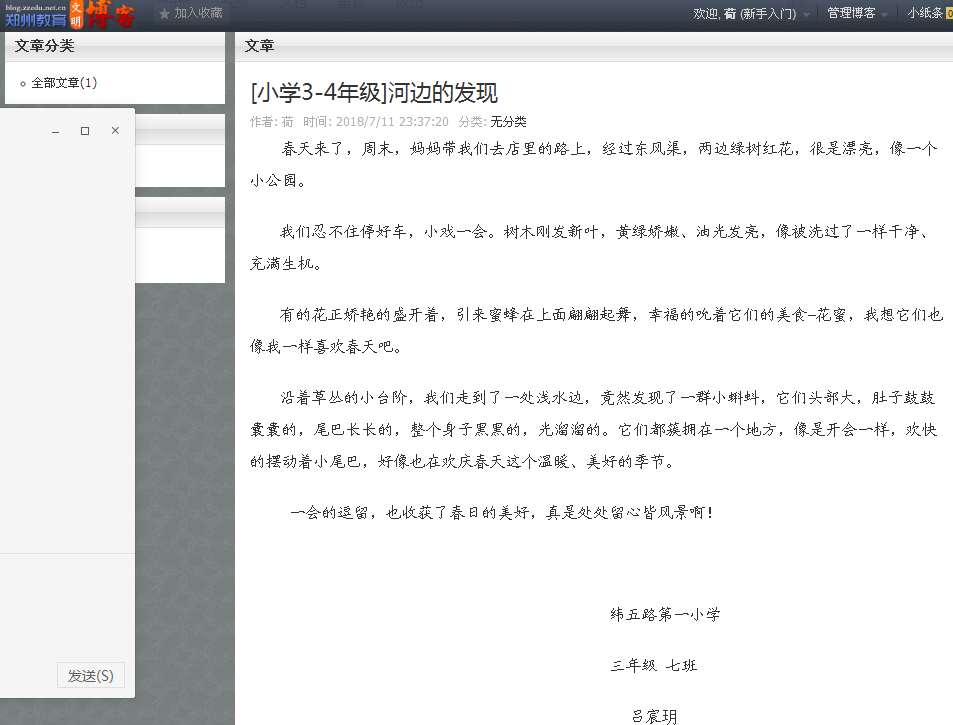Click username 荷 in the welcome bar
This screenshot has width=953, height=725.
click(730, 13)
